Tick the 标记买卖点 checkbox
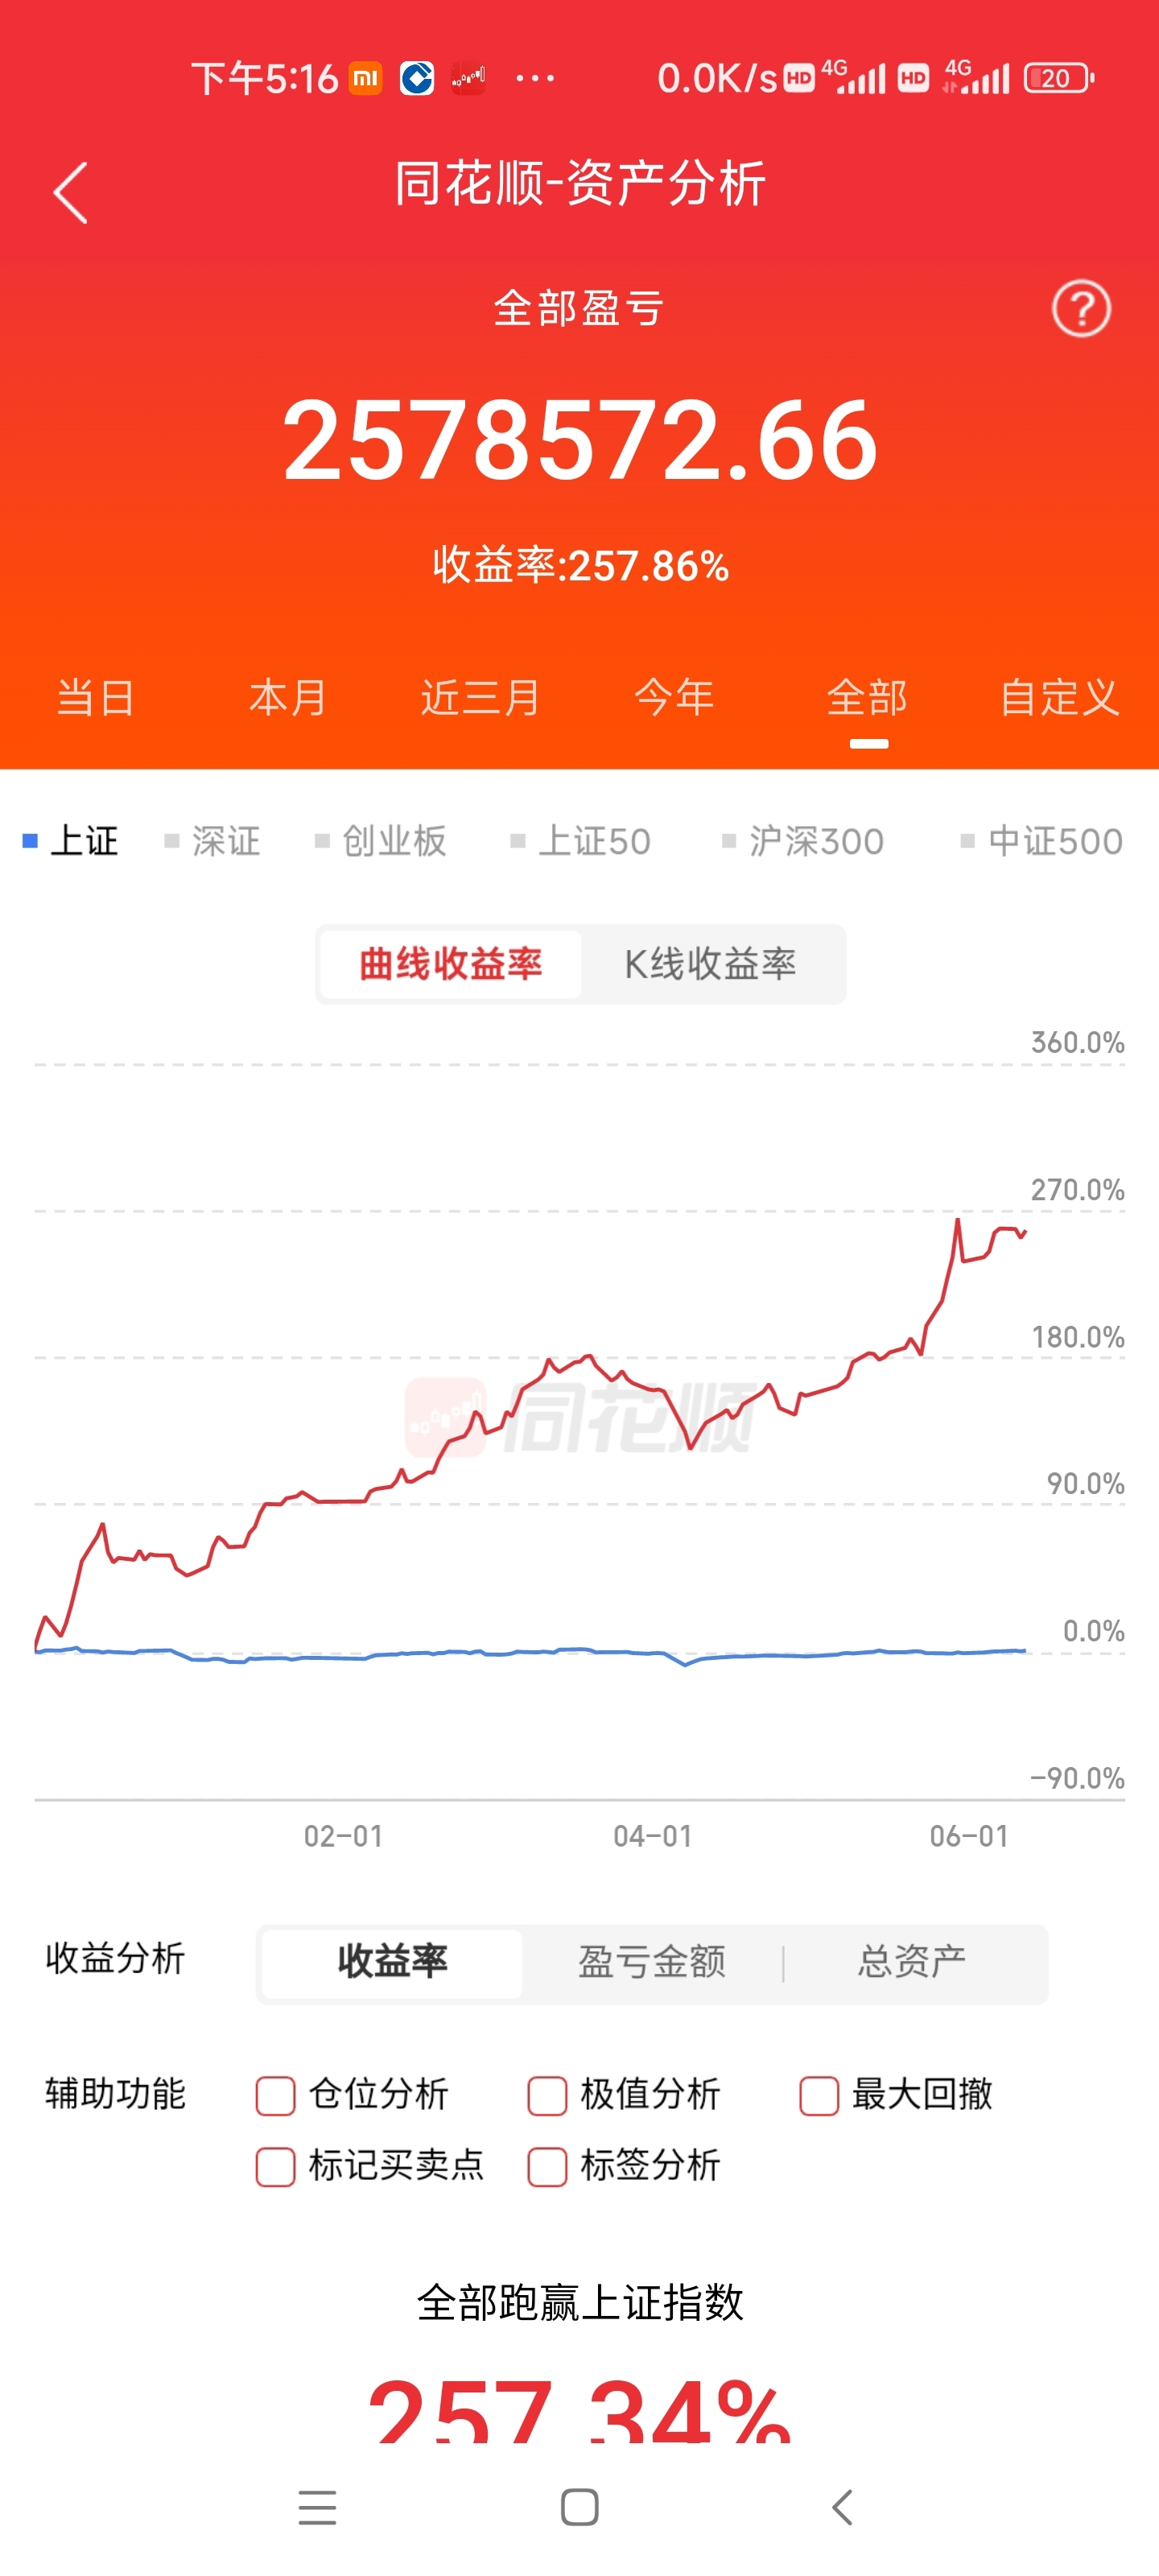 [275, 2167]
